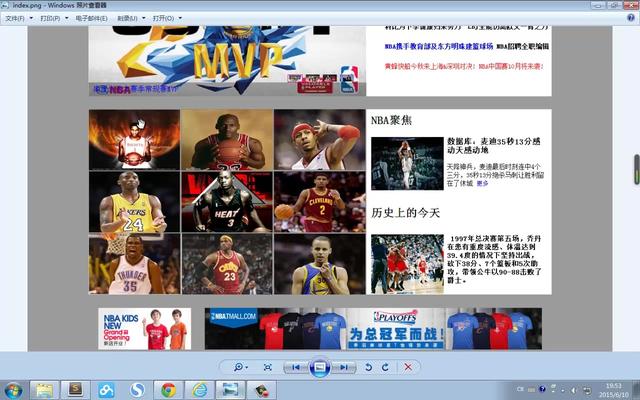Click the taskbar clock showing 19:53
640x400 pixels.
tap(613, 390)
